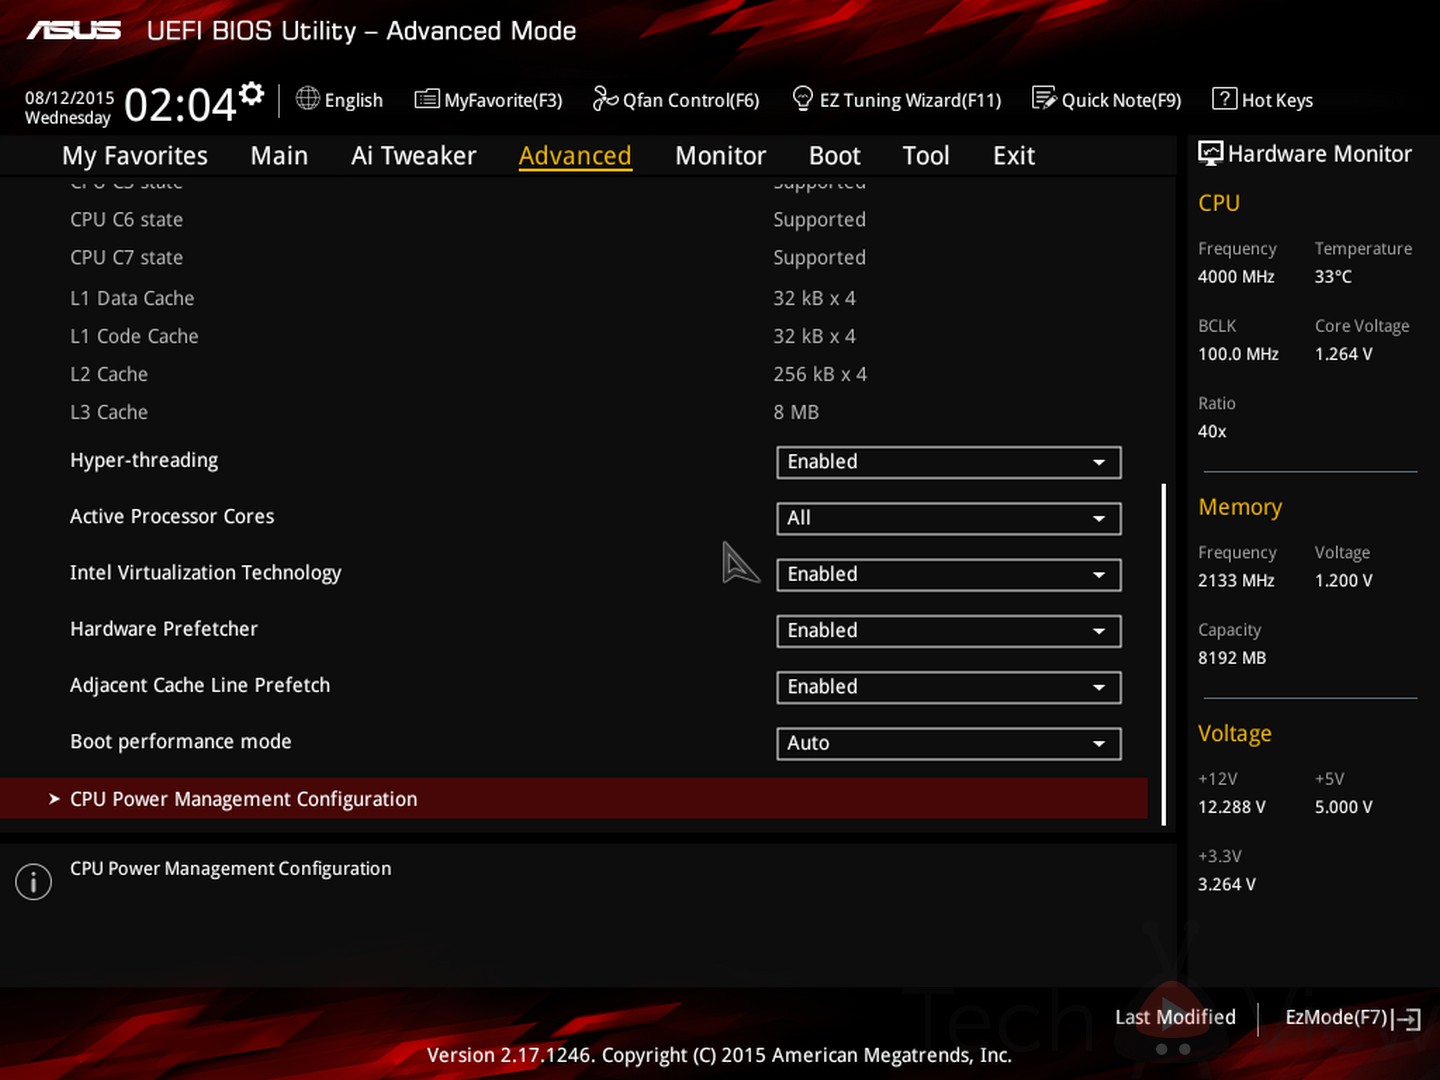Open the Intel Virtualization Technology dropdown
This screenshot has height=1080, width=1440.
point(948,574)
